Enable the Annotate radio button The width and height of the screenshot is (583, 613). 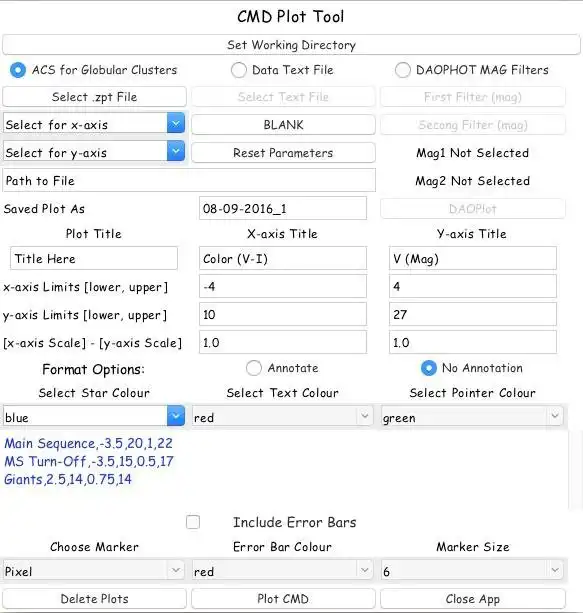point(254,368)
